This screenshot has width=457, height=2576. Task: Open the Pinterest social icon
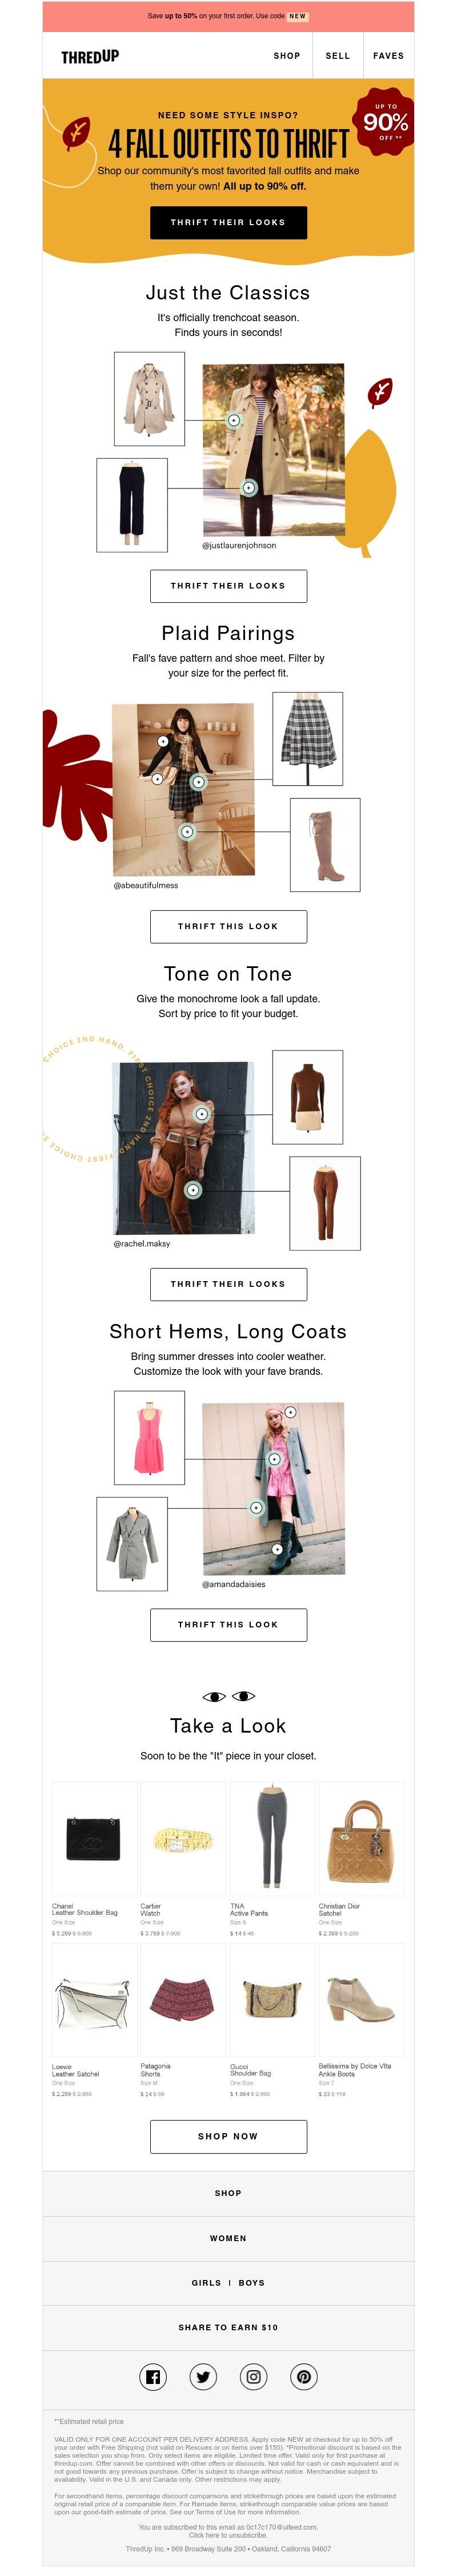coord(304,2377)
